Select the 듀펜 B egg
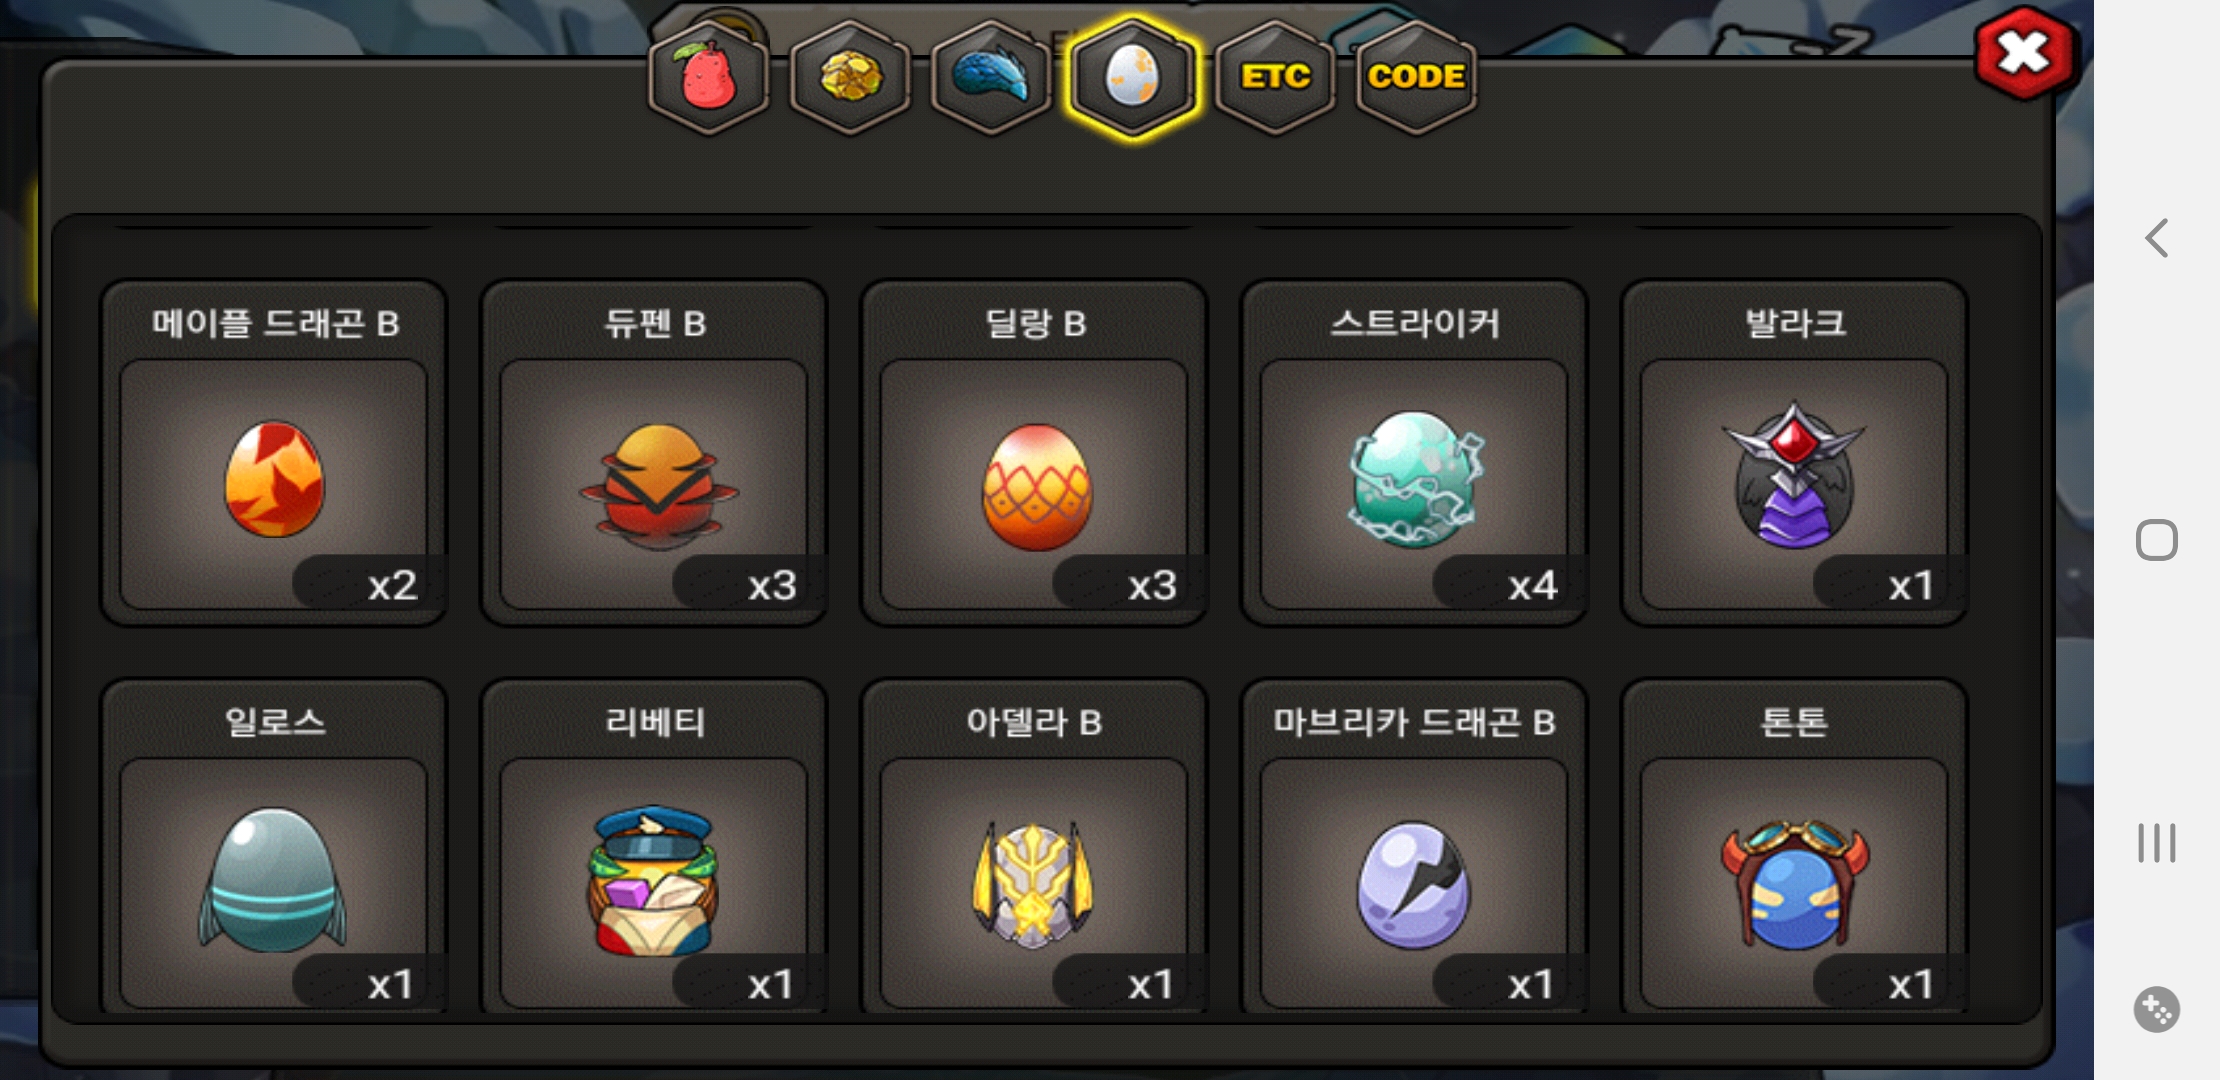Image resolution: width=2220 pixels, height=1080 pixels. tap(654, 453)
